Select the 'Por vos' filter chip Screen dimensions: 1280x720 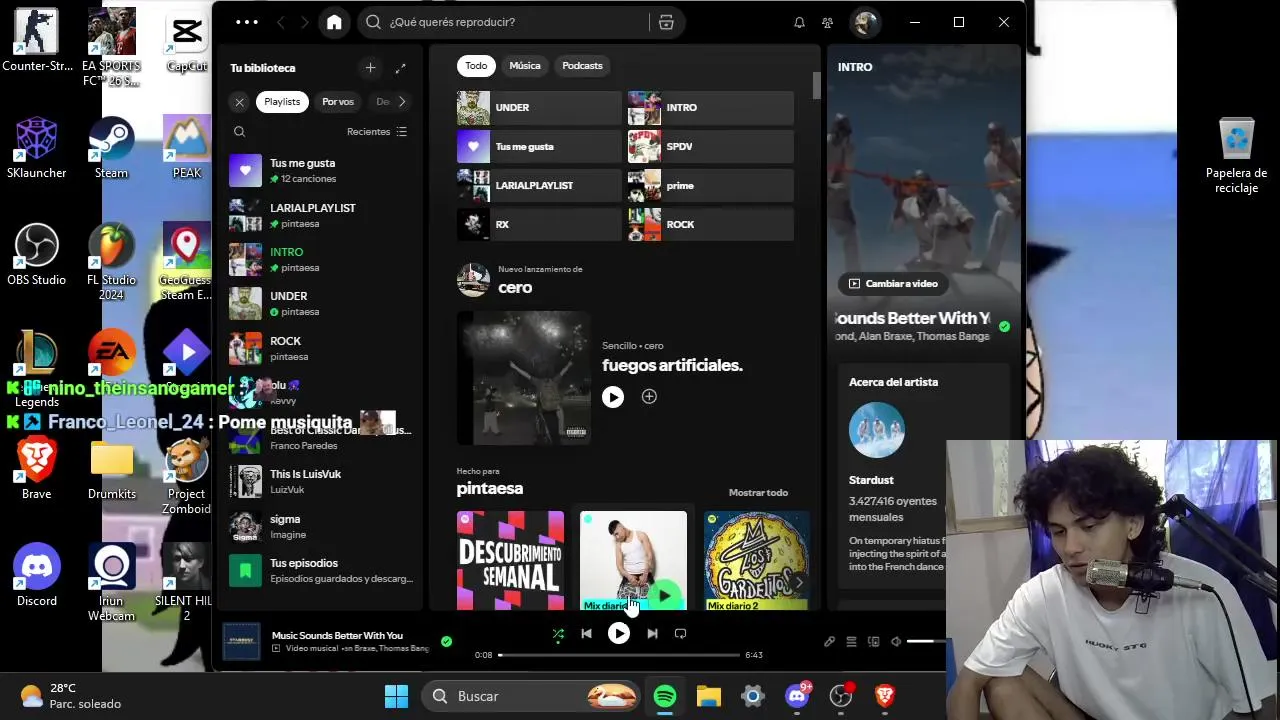pos(338,102)
